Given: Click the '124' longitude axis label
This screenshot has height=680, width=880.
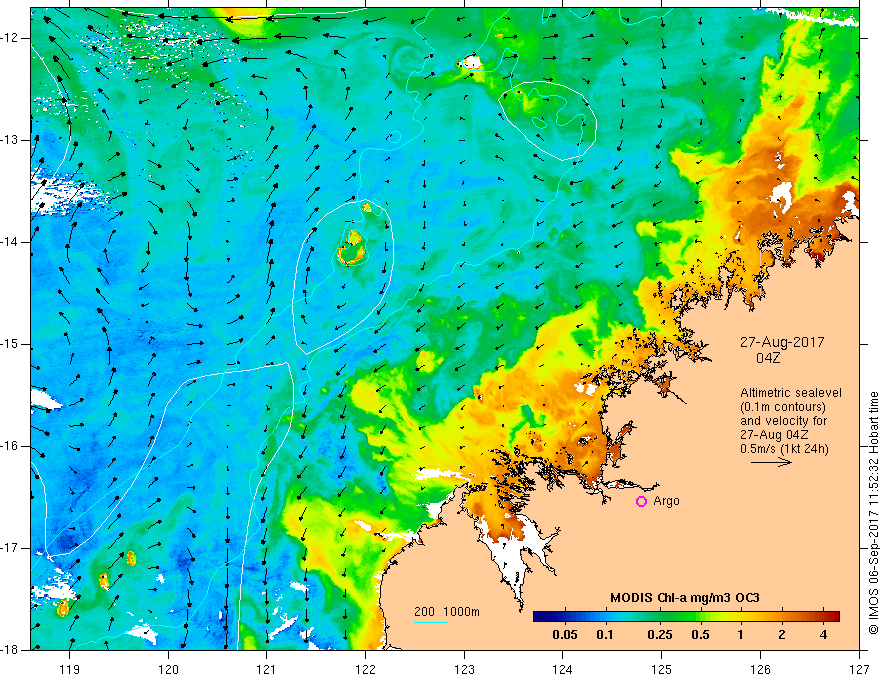Looking at the screenshot, I should coord(563,669).
